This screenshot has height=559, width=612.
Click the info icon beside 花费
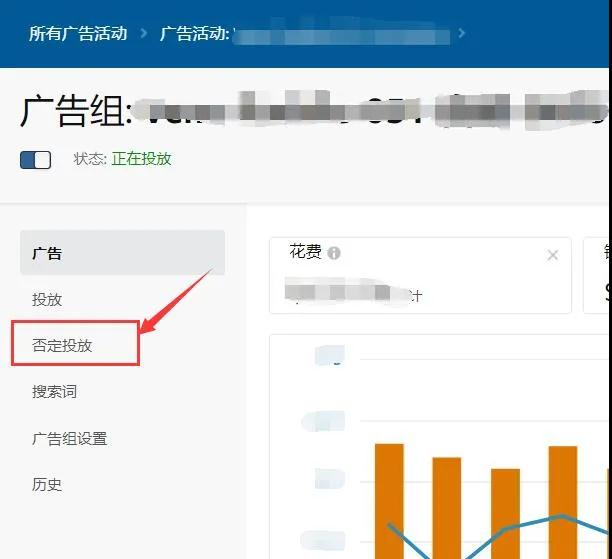tap(334, 253)
